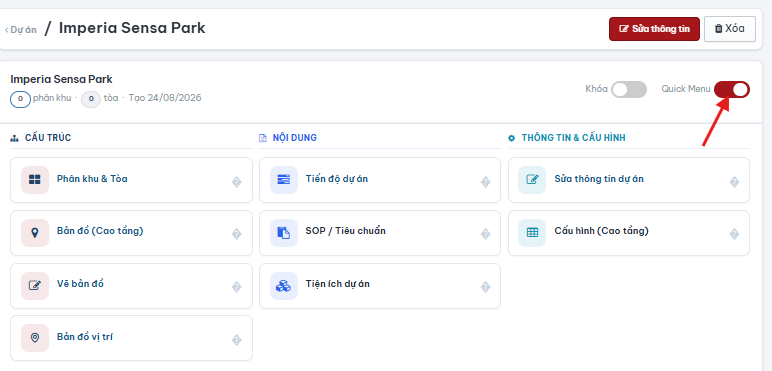Click the Cấu hình (Cao tầng) table icon

click(532, 233)
